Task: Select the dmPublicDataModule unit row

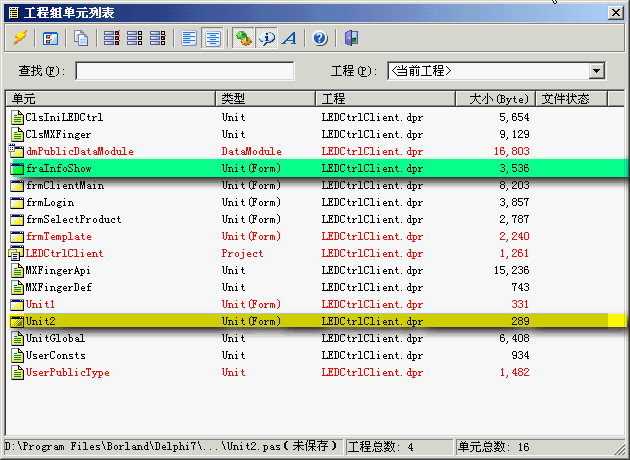Action: point(79,151)
